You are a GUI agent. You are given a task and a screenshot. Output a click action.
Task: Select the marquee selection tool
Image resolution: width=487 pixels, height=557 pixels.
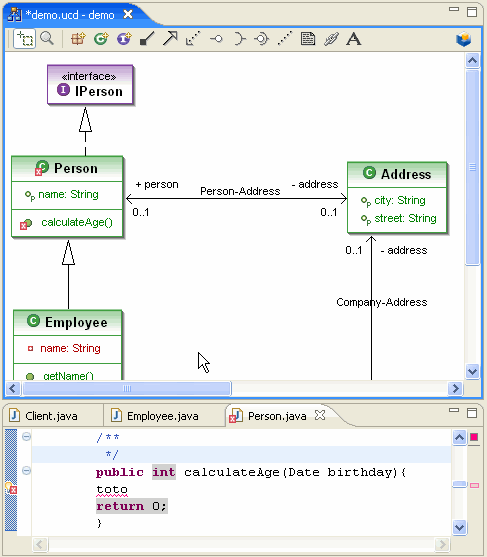pos(24,39)
